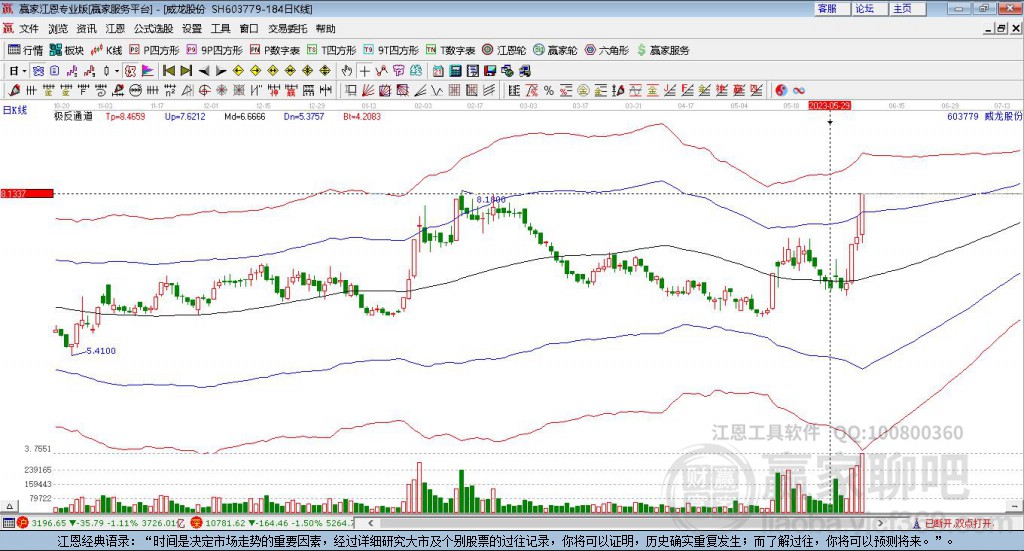The image size is (1024, 551).
Task: Click the 论坛 forum button
Action: pos(870,8)
